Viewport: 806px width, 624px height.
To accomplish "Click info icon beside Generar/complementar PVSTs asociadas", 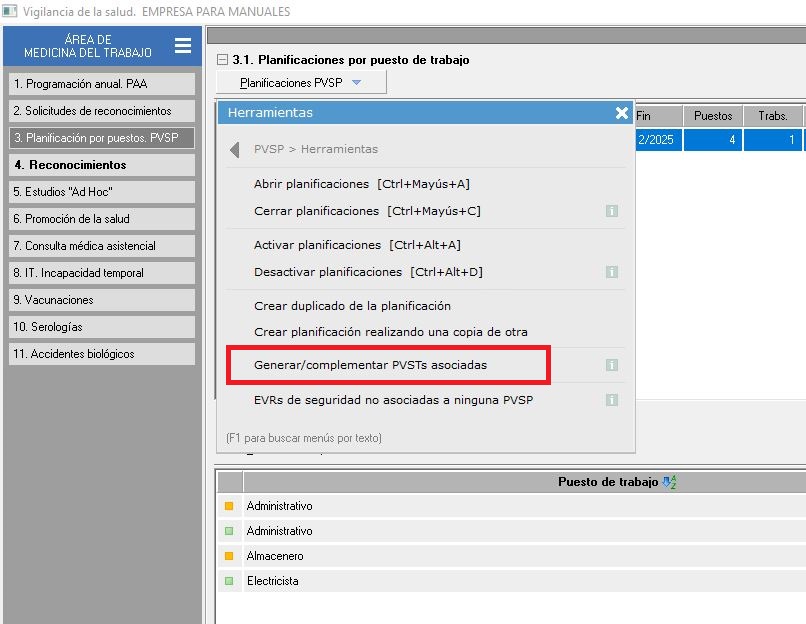I will click(611, 366).
